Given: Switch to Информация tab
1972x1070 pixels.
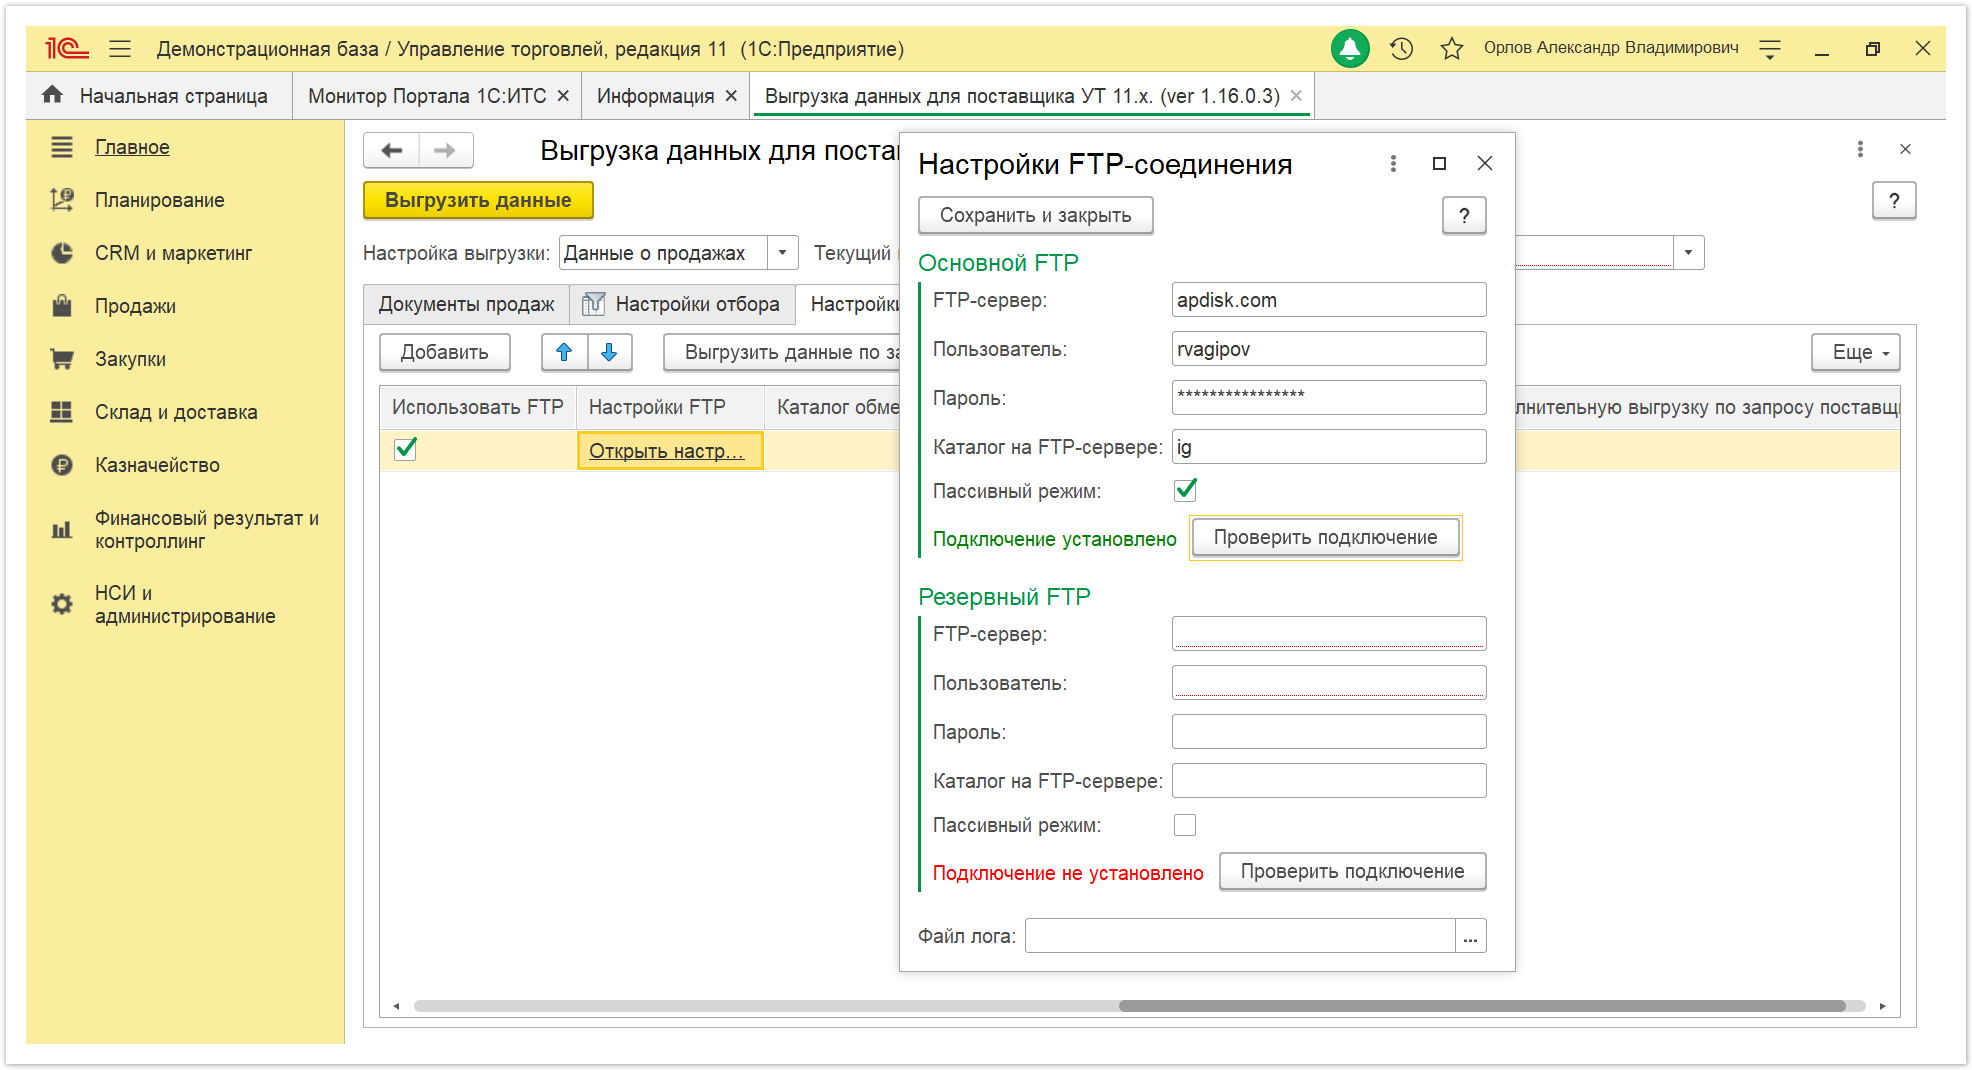Looking at the screenshot, I should click(655, 96).
